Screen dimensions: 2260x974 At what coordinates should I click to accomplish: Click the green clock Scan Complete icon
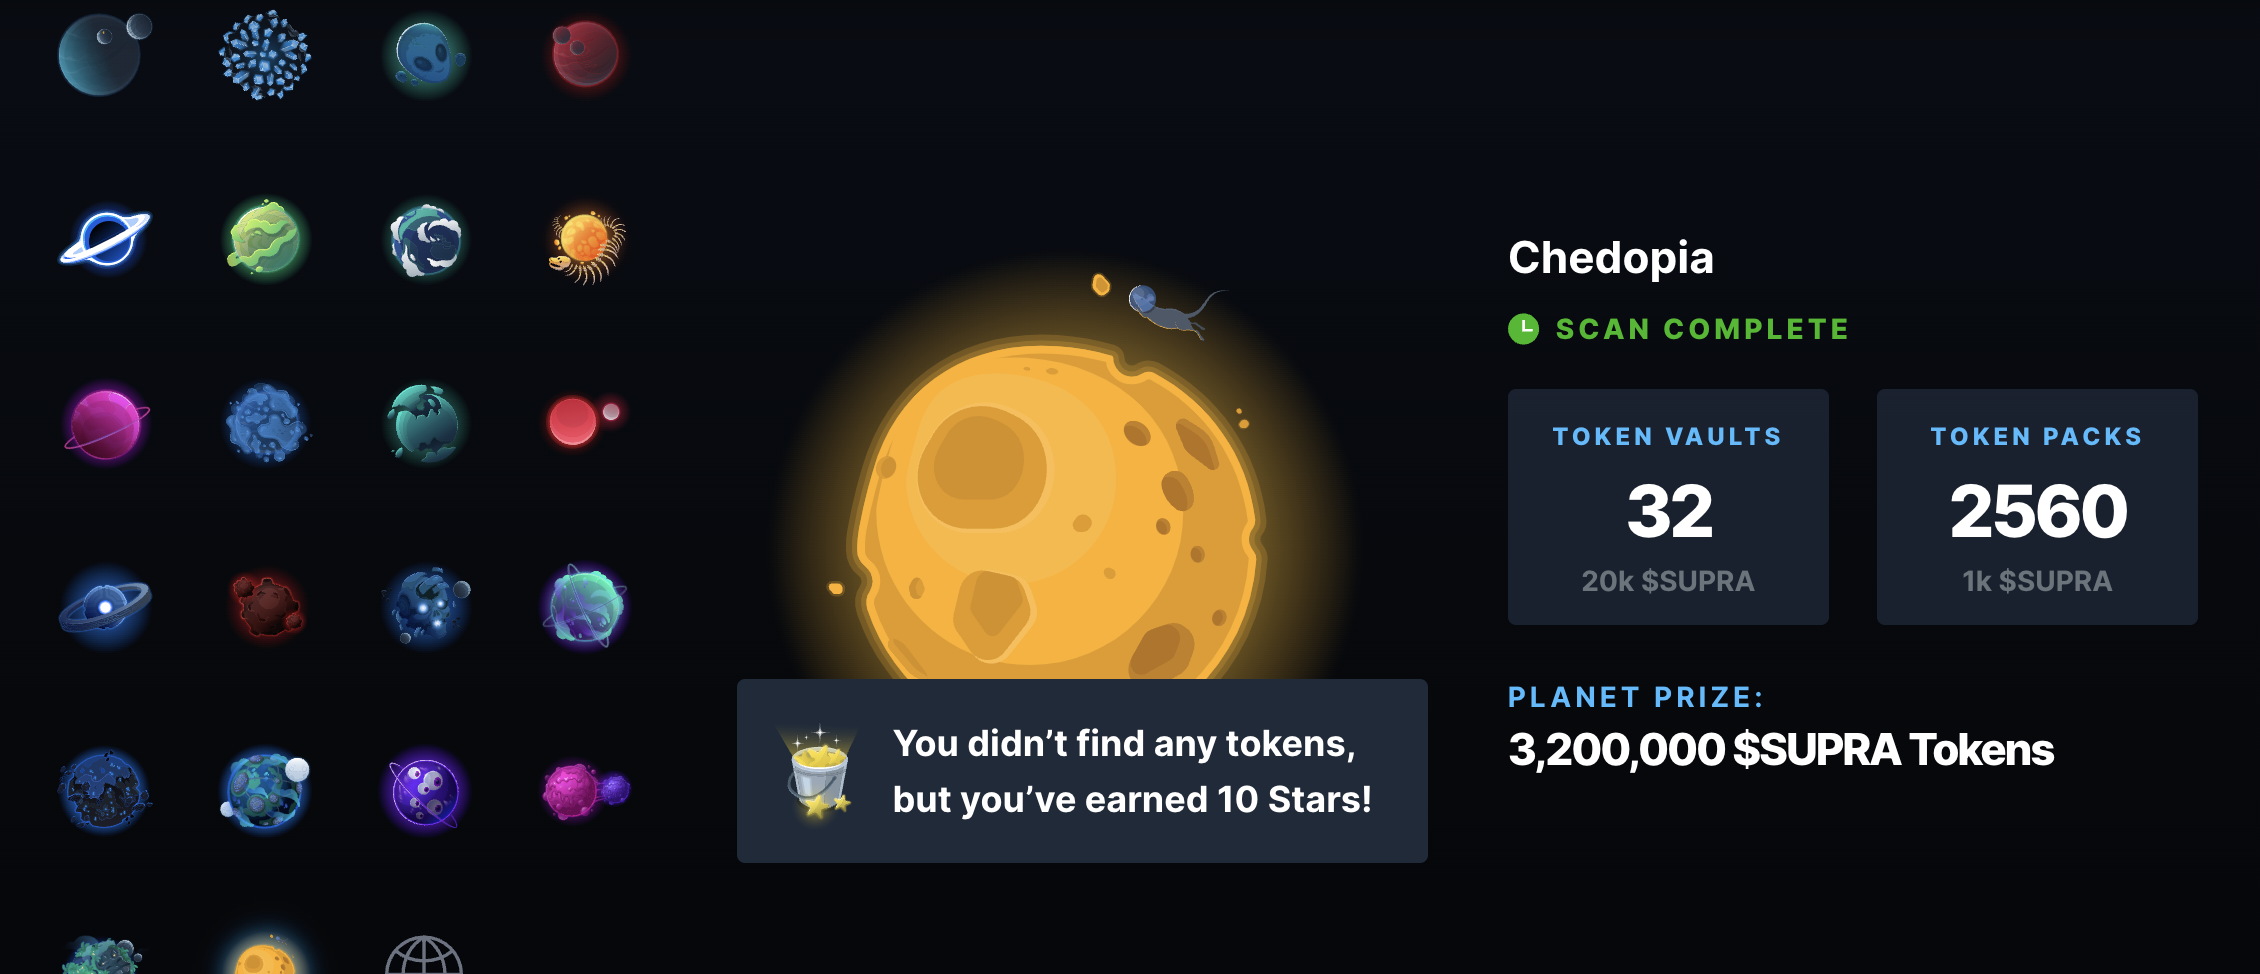1523,329
